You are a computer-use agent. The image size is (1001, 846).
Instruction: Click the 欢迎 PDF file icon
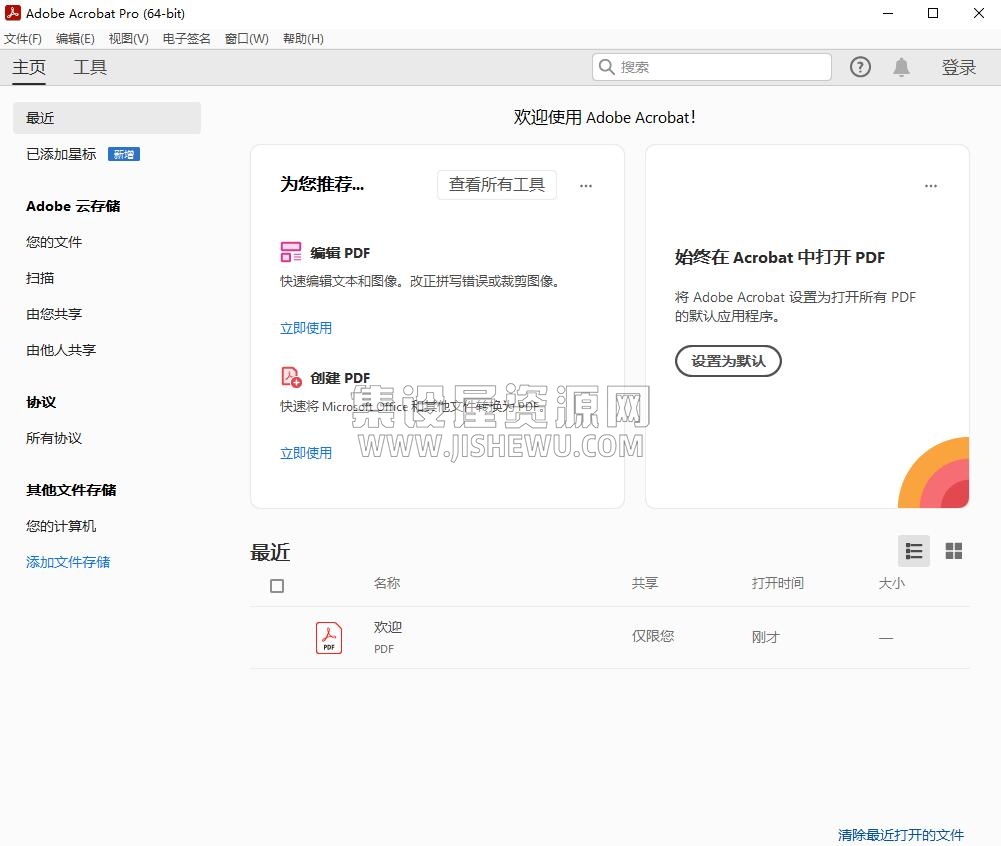point(329,637)
